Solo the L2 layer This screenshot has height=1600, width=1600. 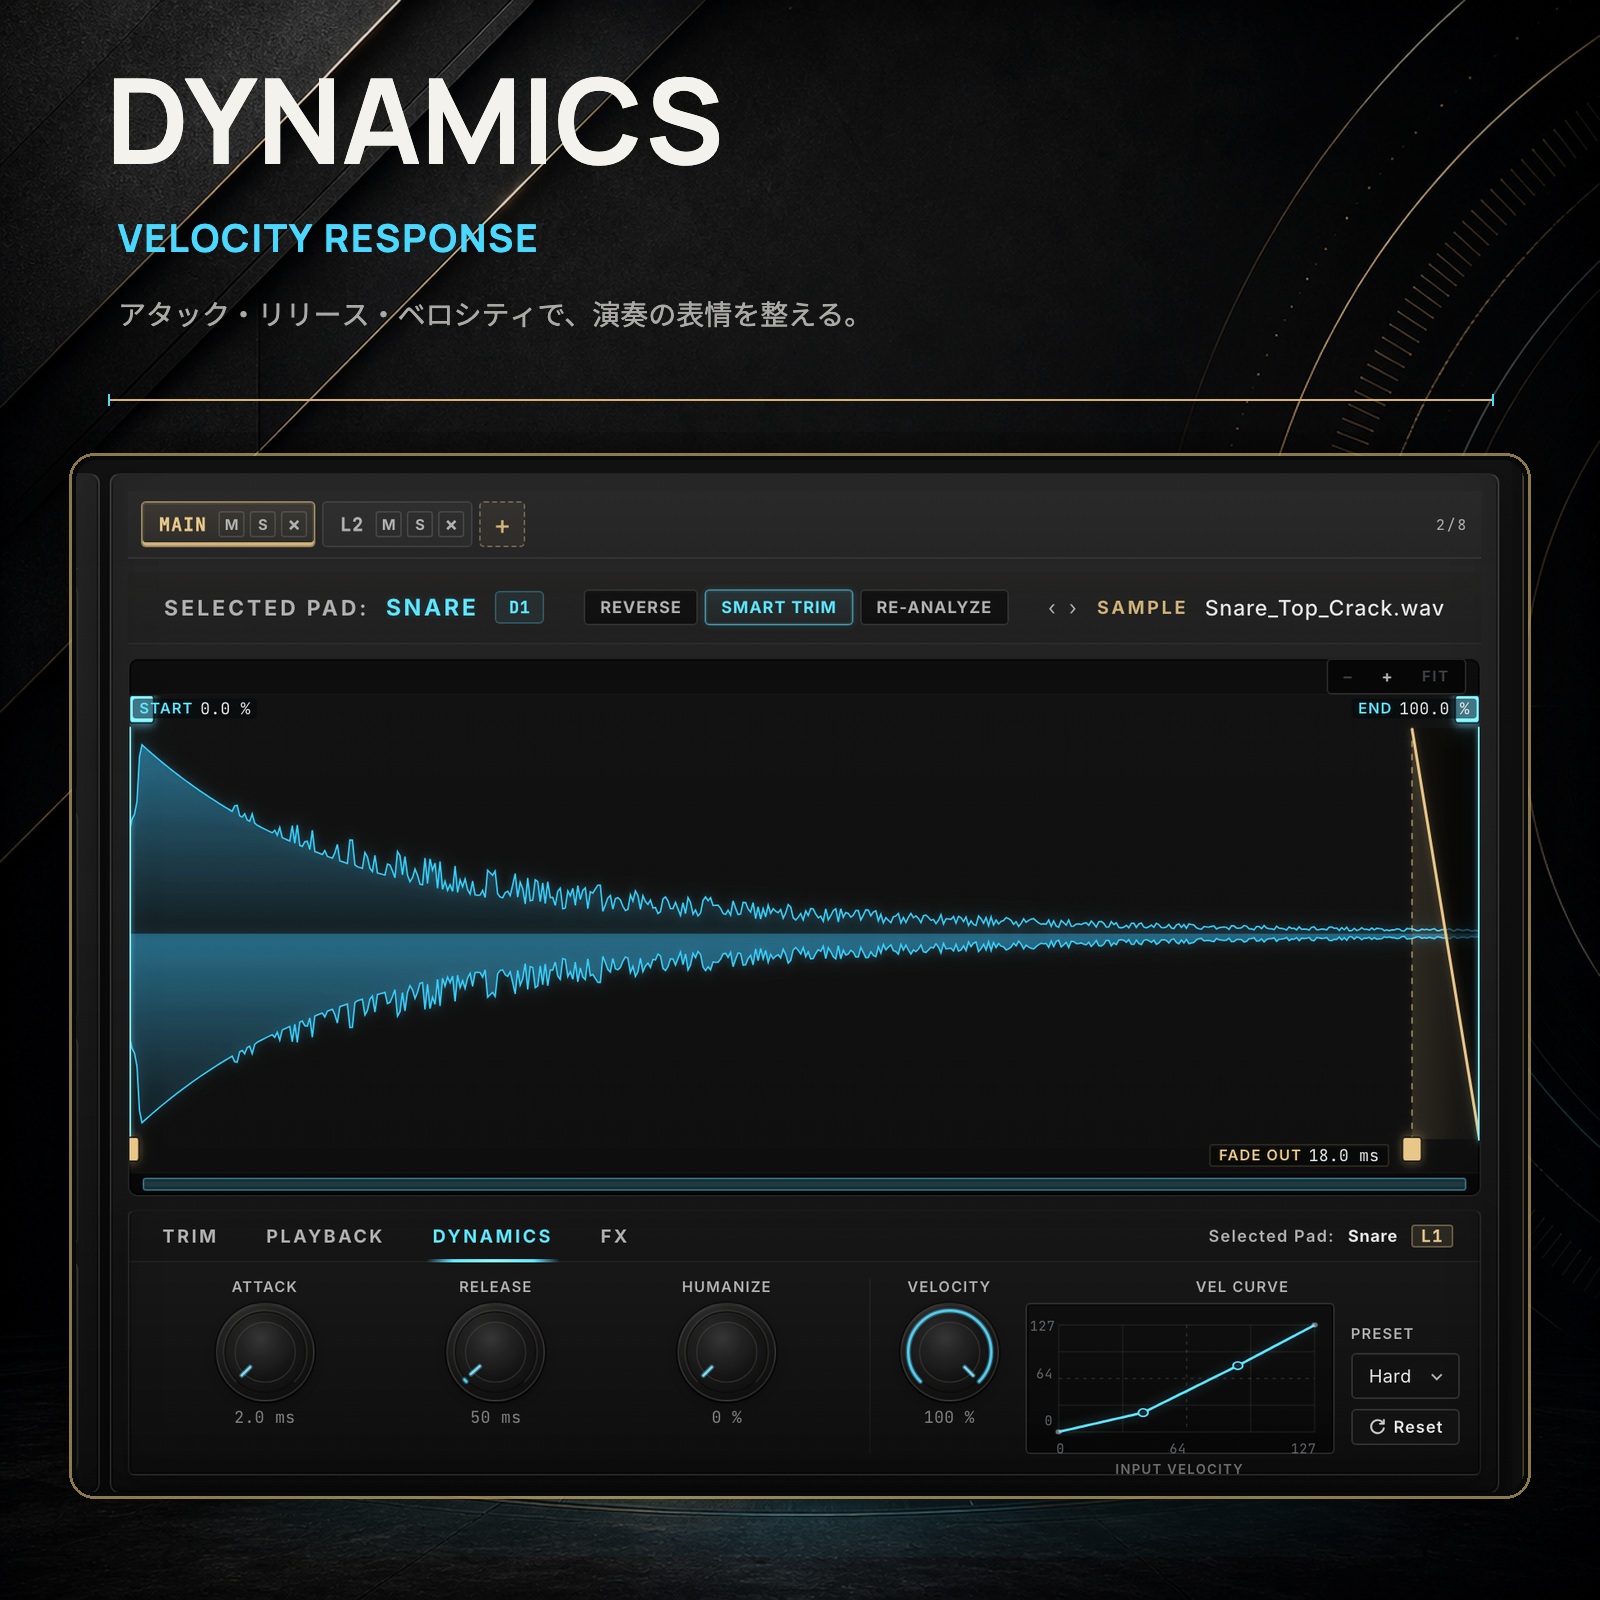(x=420, y=525)
